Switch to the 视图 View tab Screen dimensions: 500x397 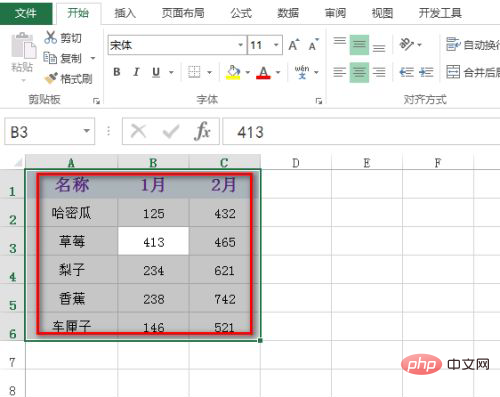pyautogui.click(x=382, y=13)
